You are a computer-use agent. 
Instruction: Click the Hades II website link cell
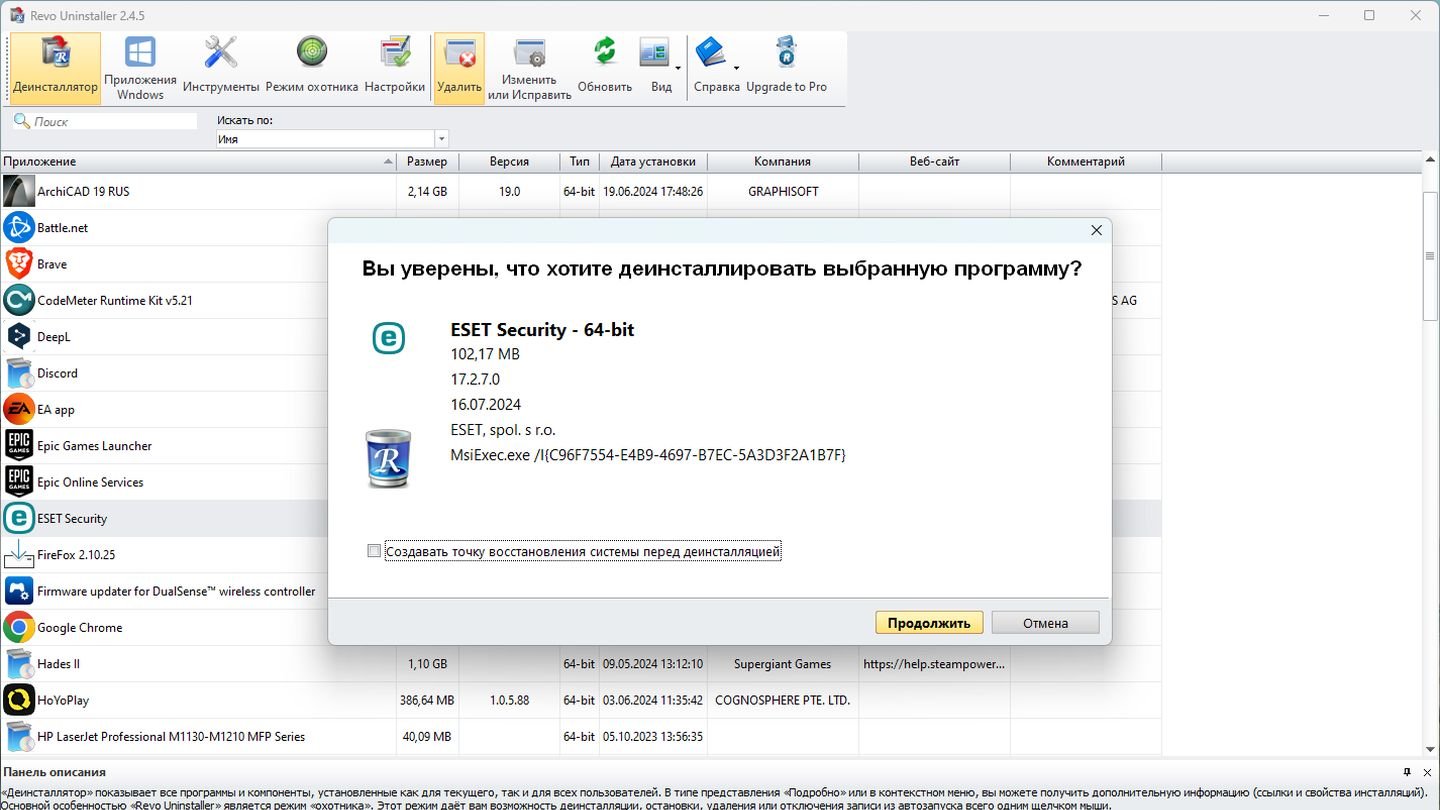coord(934,664)
